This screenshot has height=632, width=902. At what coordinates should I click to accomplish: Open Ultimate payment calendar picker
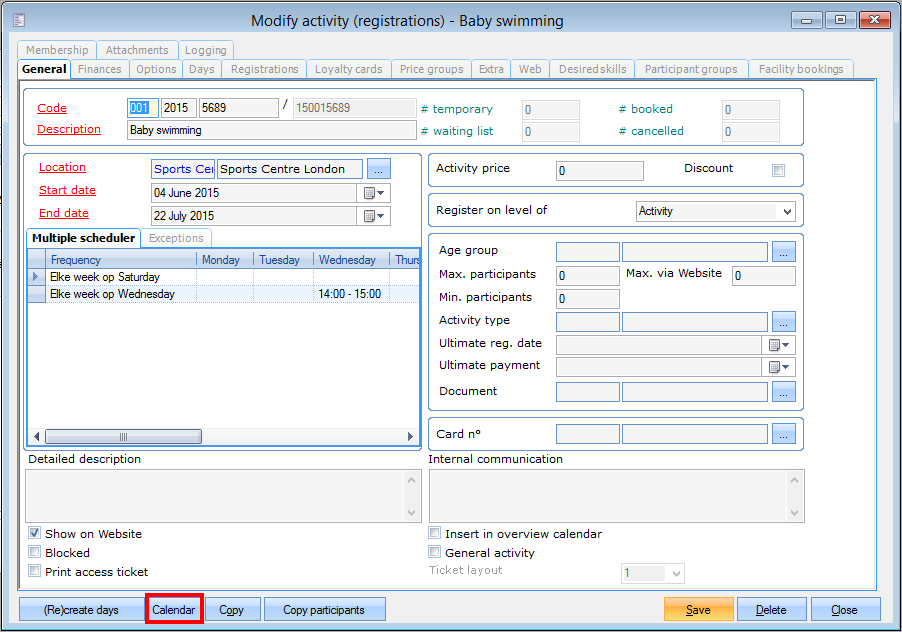click(779, 368)
